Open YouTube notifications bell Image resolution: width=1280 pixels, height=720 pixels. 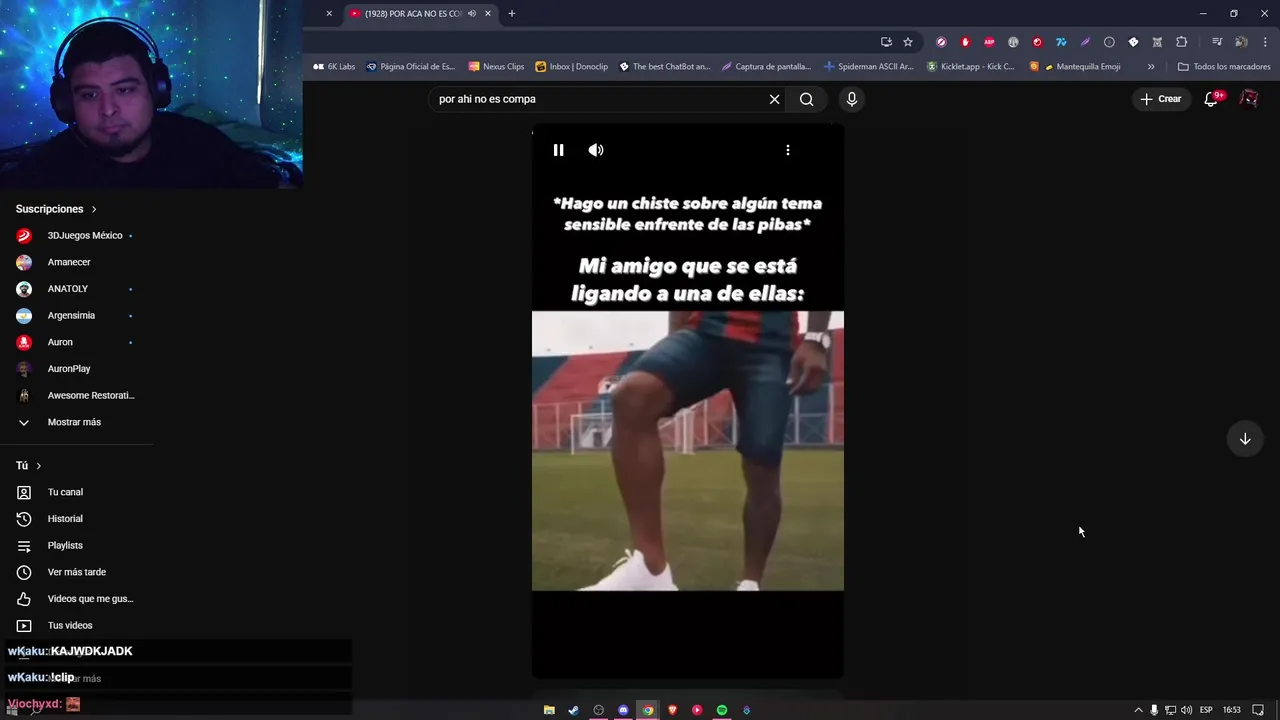(x=1211, y=99)
